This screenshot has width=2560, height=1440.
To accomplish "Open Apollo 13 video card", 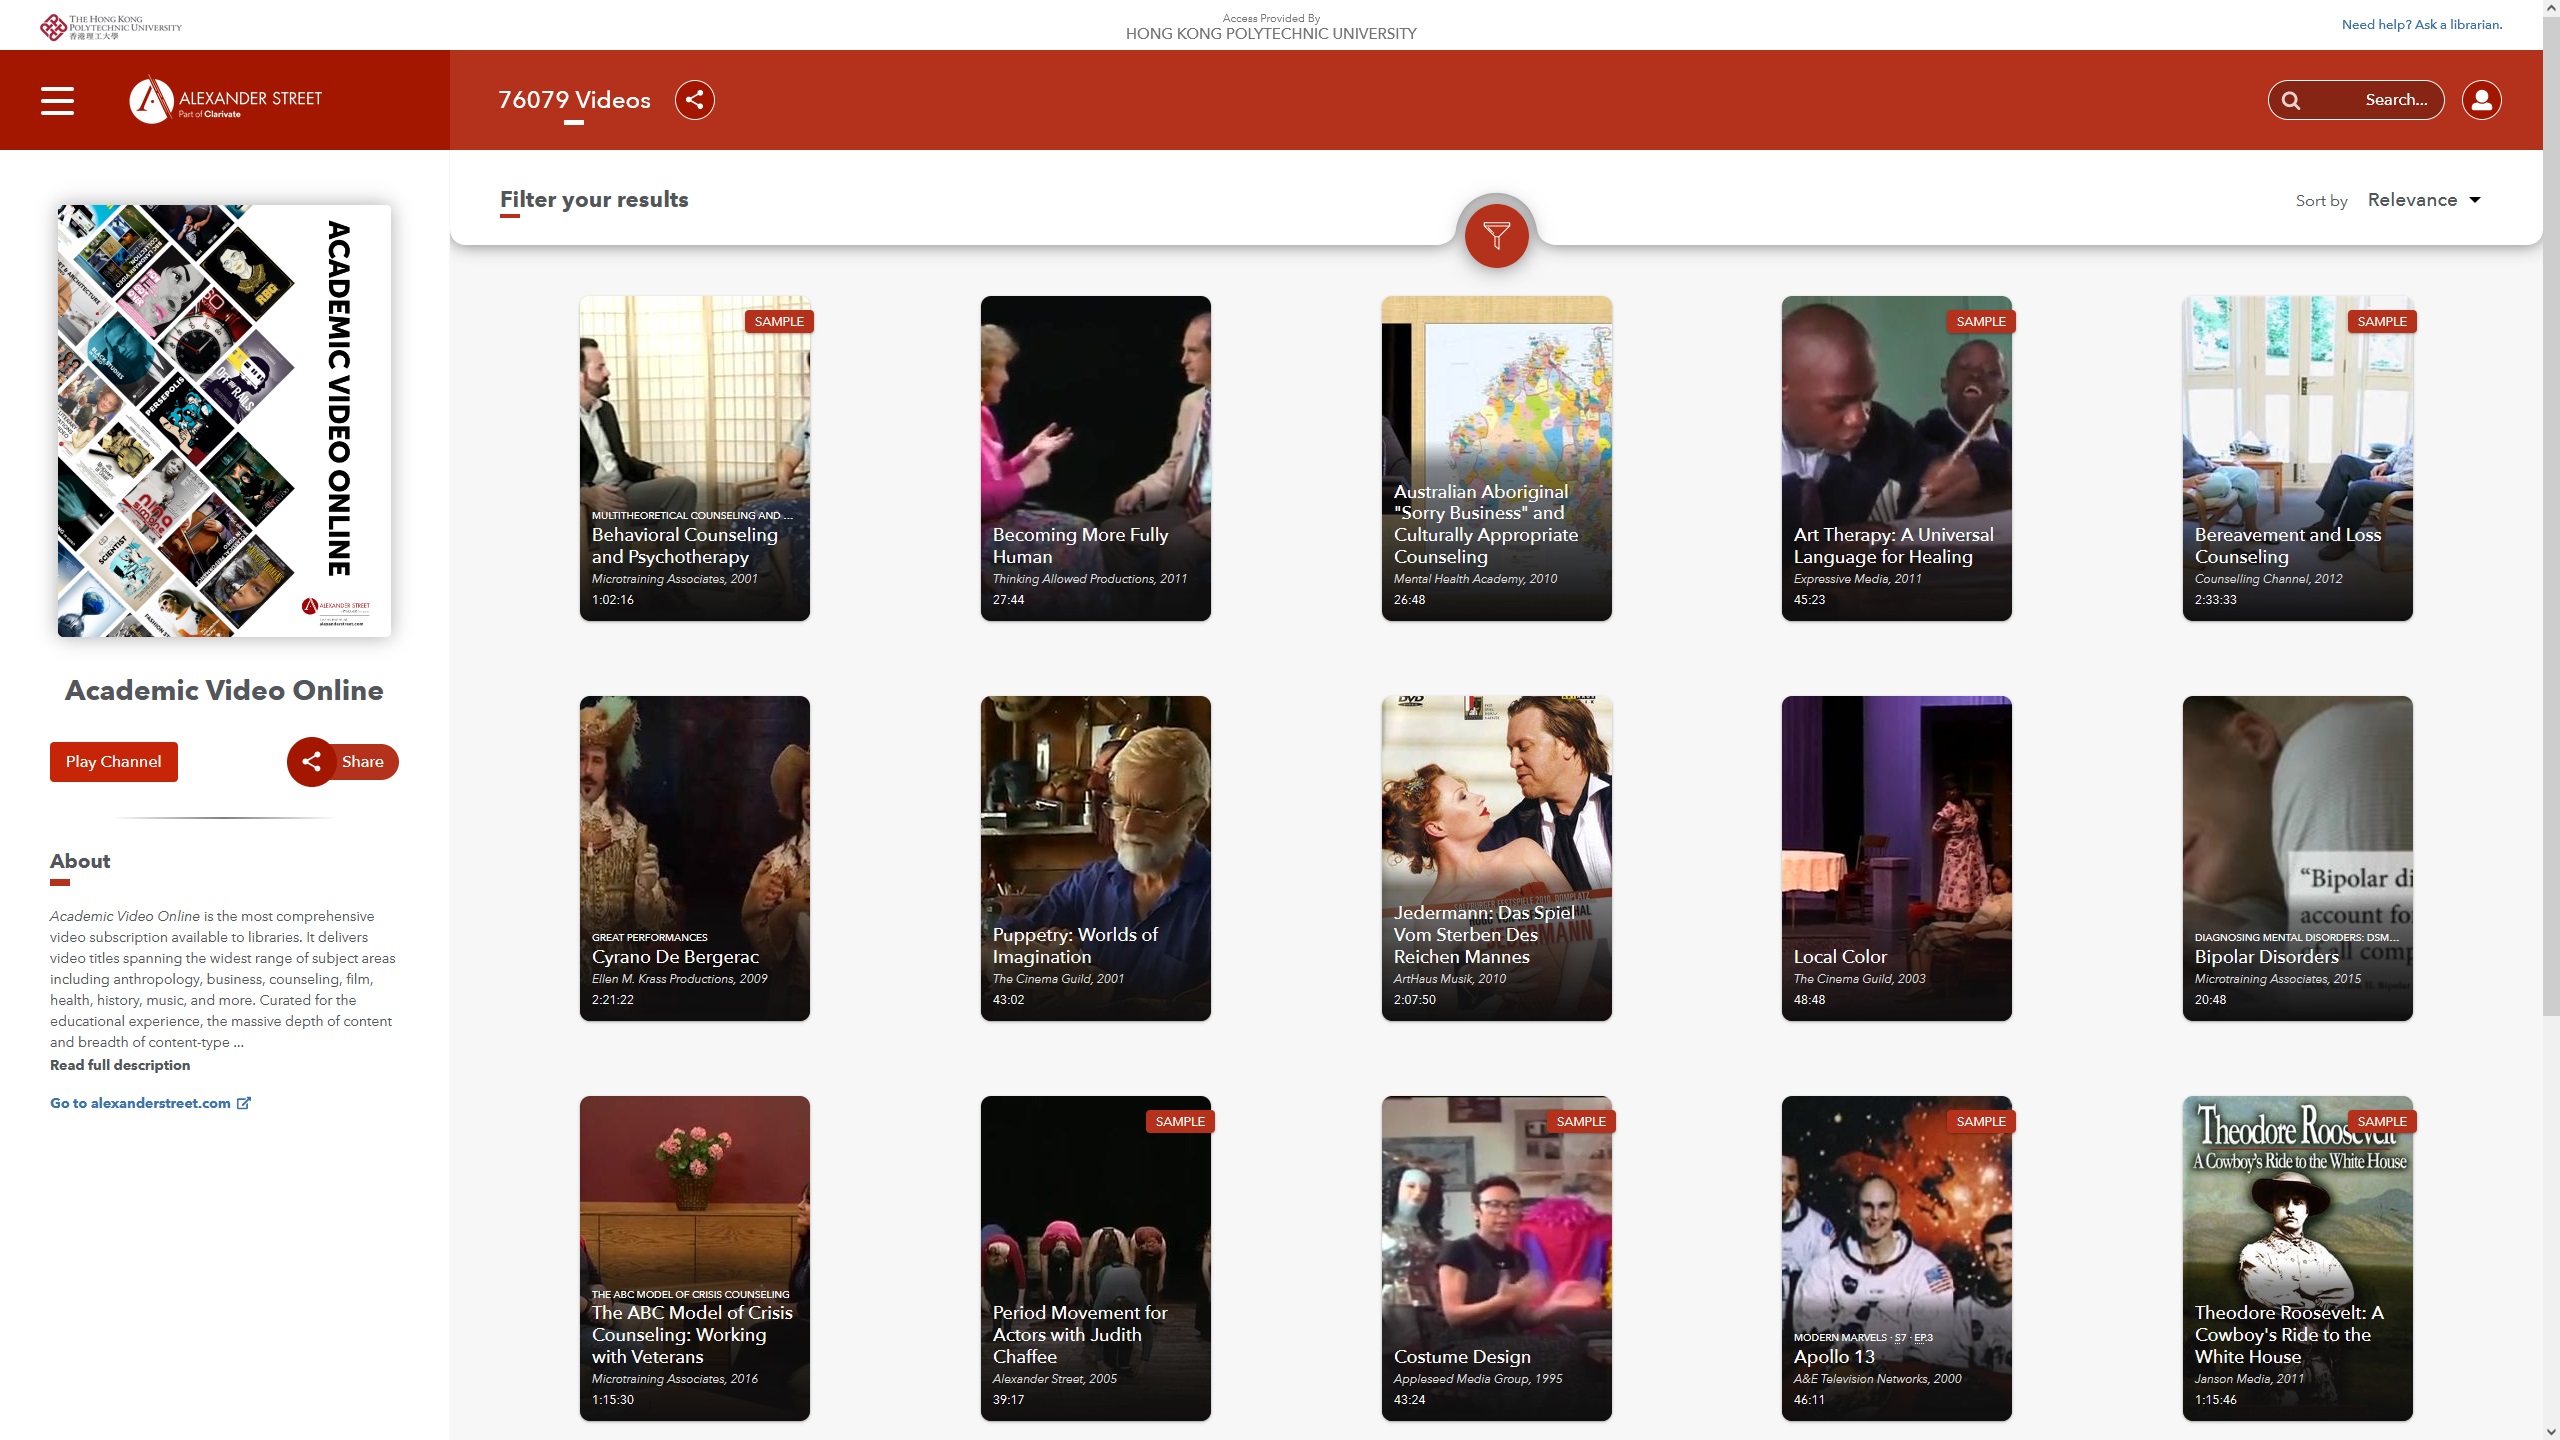I will click(x=1897, y=1258).
